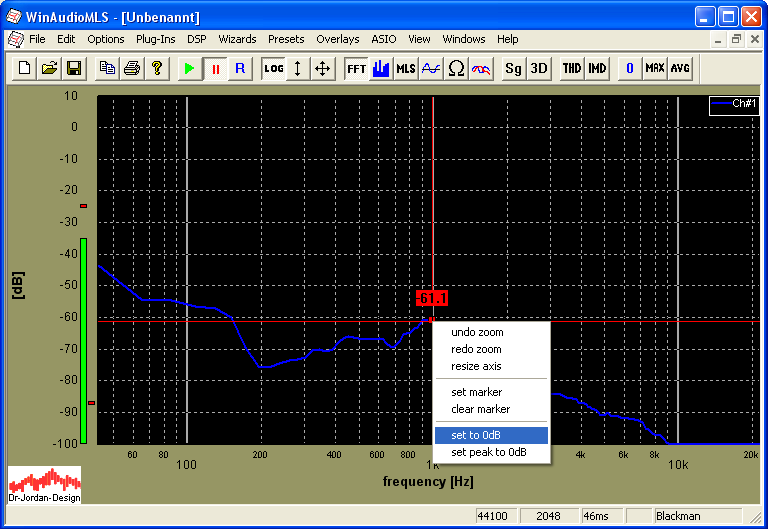Start measurement with the green play button
The image size is (768, 529).
[189, 69]
